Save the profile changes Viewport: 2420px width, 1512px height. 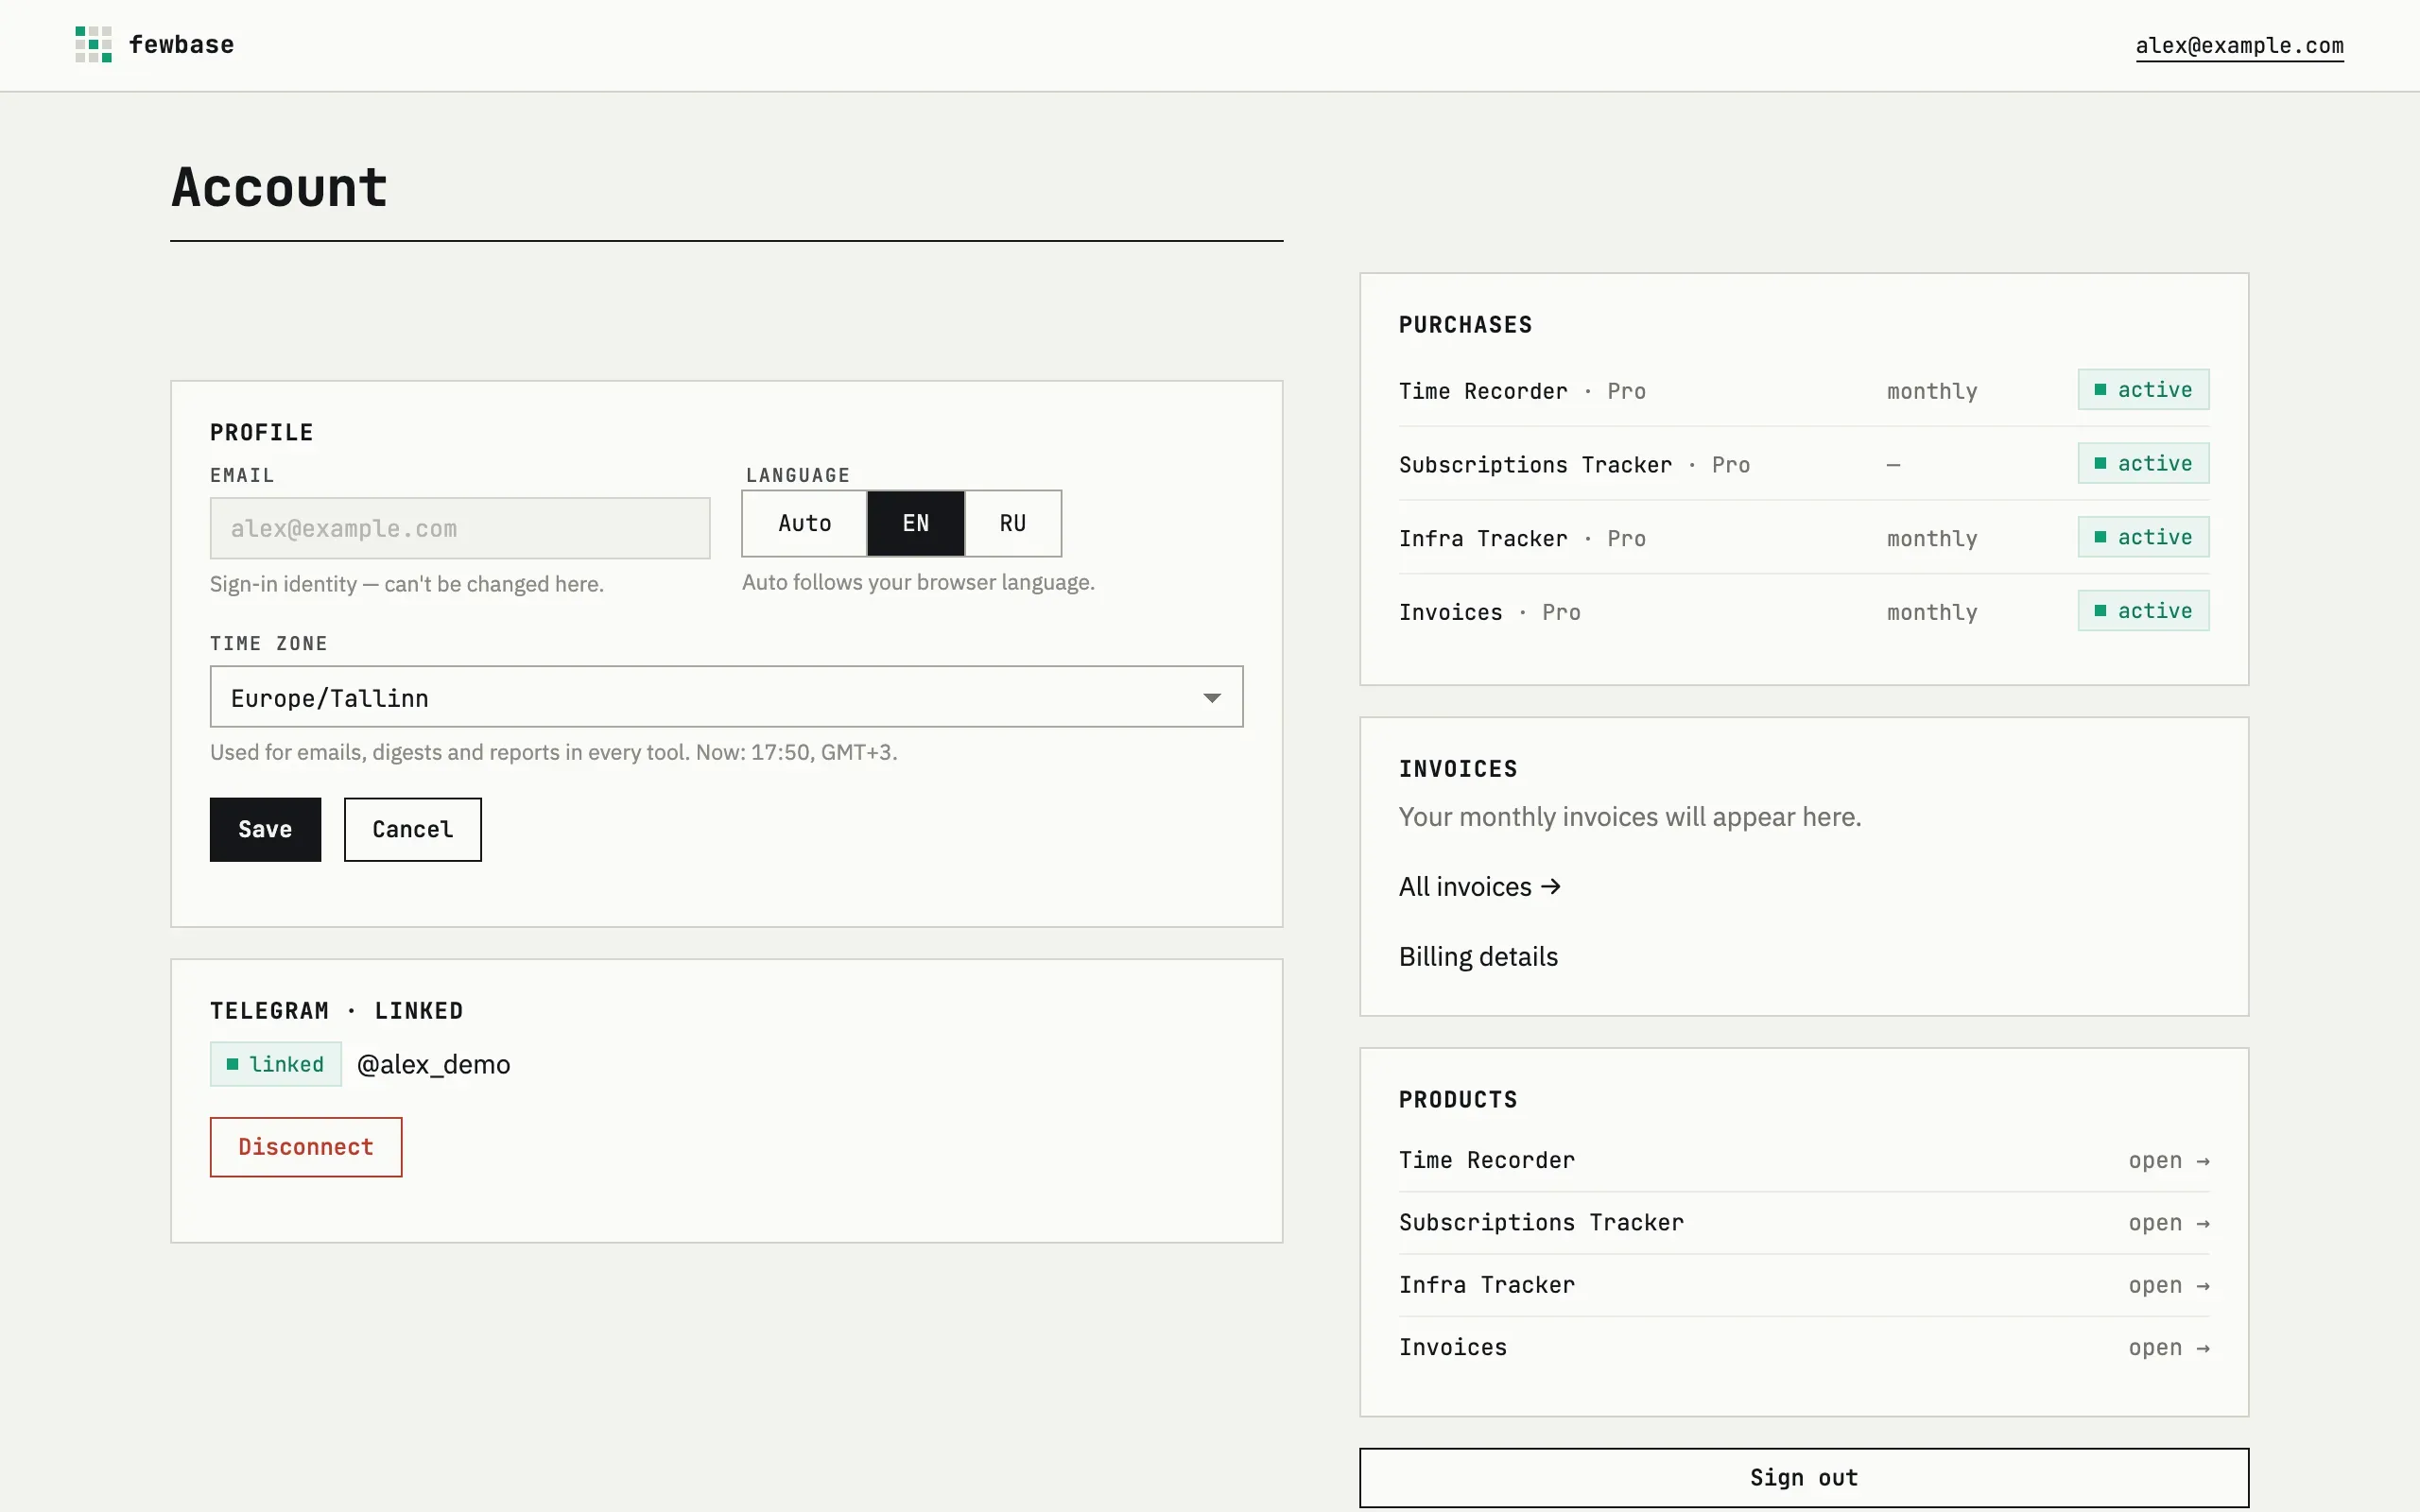pos(265,829)
